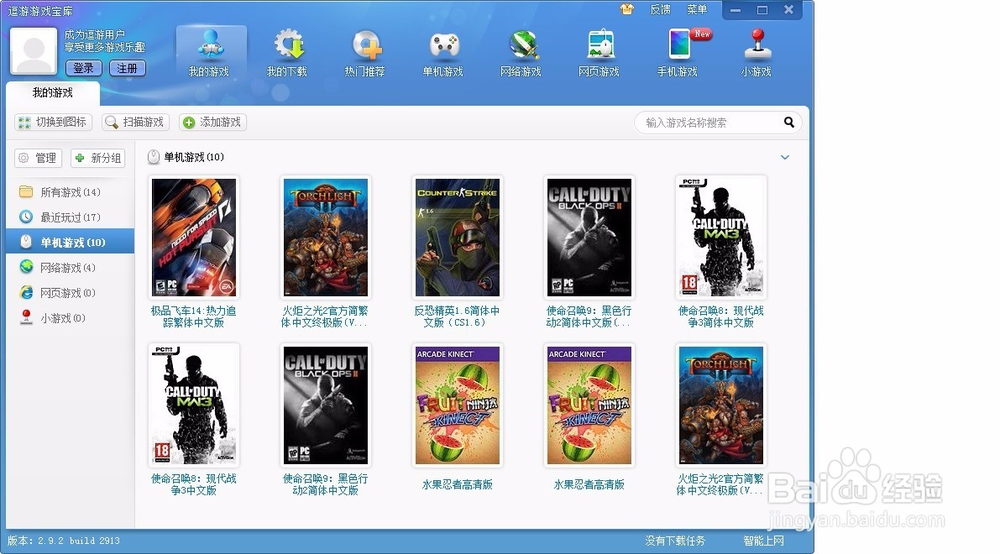Click 使命召唤8: 现代战争3中文版 title
Screen dimensions: 1000x554
[194, 485]
